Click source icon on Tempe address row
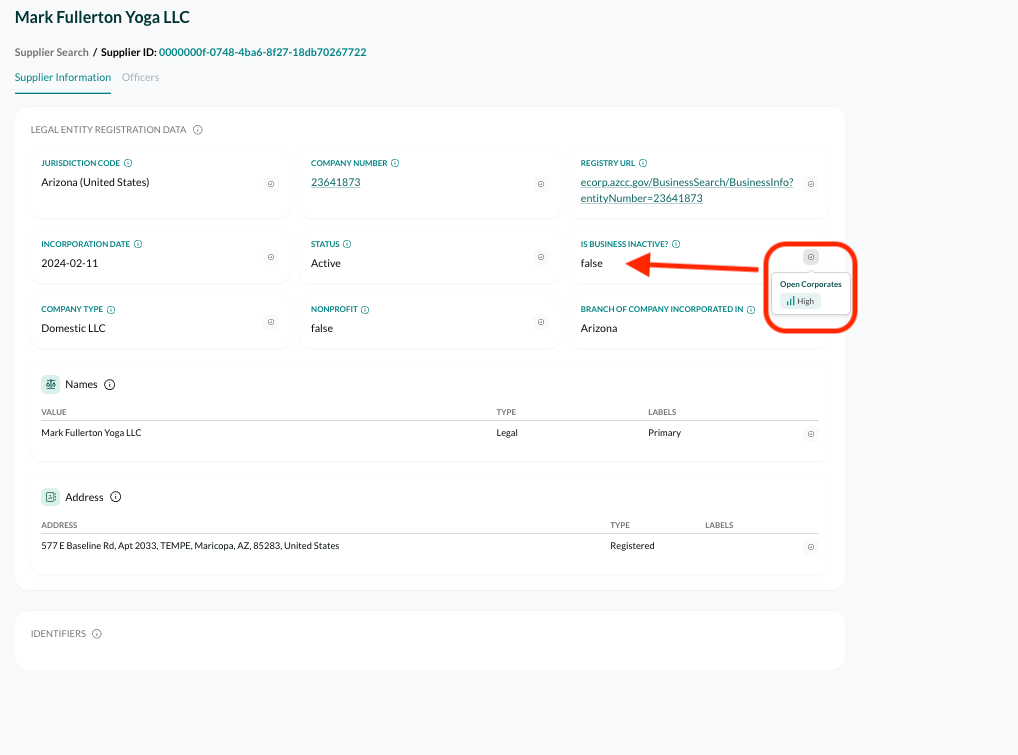Screen dimensions: 1018x755 click(x=811, y=547)
